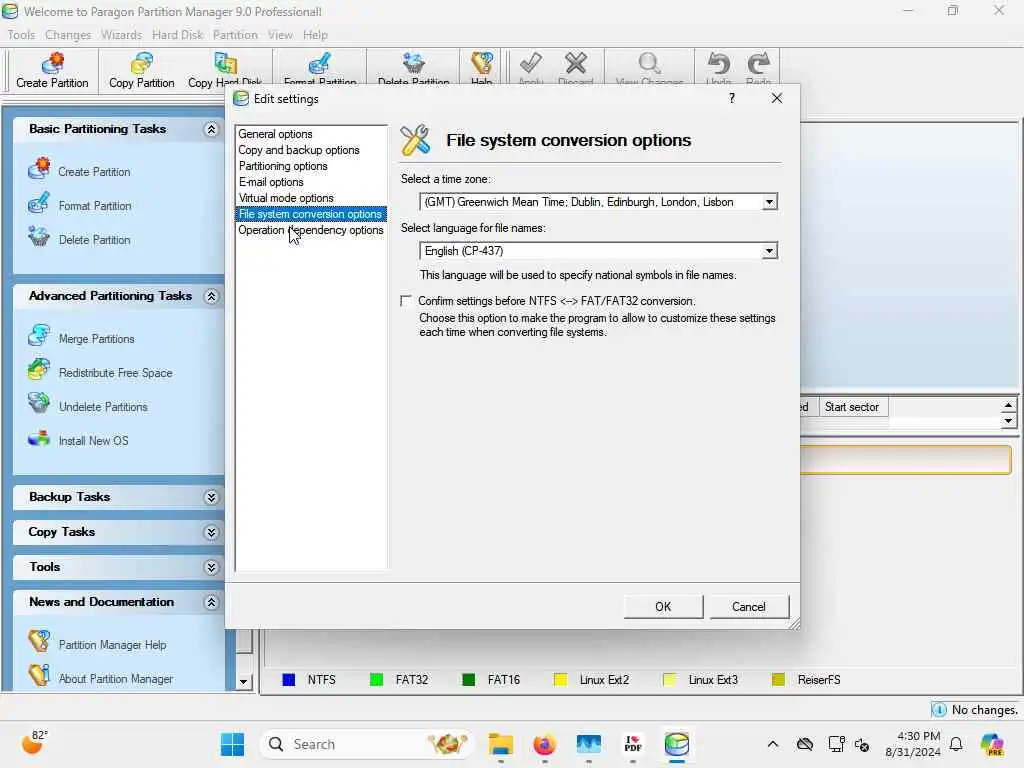Click the Copy Hard Disk toolbar icon

[225, 63]
